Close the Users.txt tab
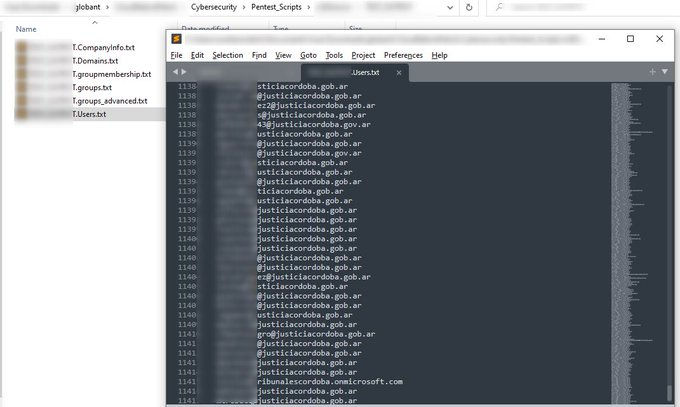Viewport: 680px width, 407px height. (x=399, y=72)
